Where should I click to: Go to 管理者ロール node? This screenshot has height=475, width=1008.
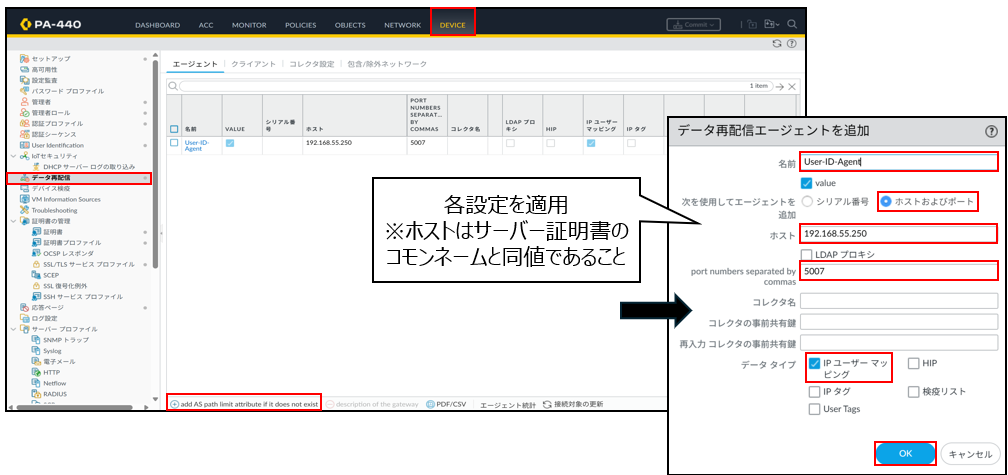coord(50,112)
